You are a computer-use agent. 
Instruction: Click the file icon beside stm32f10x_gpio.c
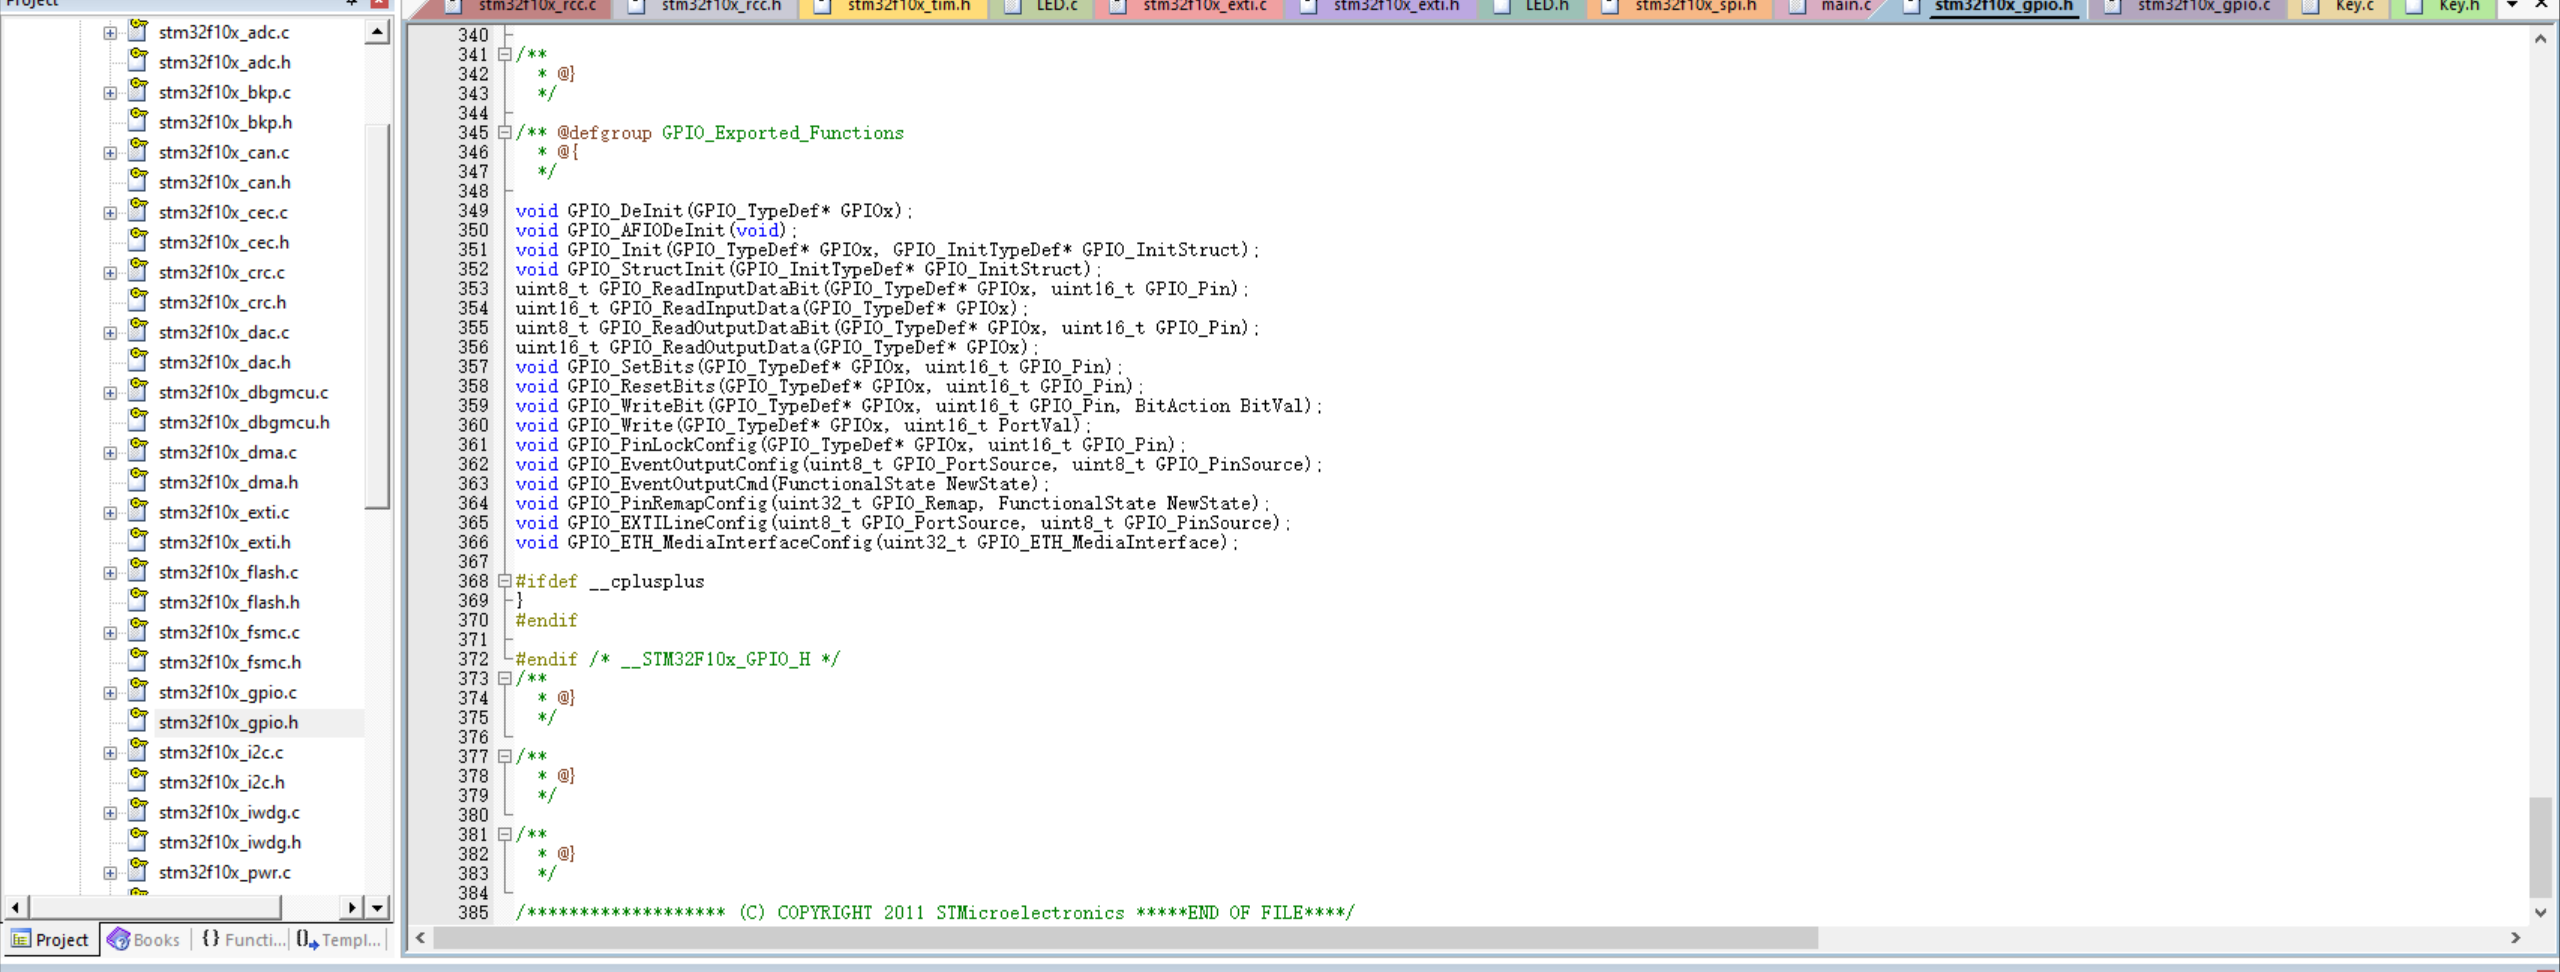(139, 691)
